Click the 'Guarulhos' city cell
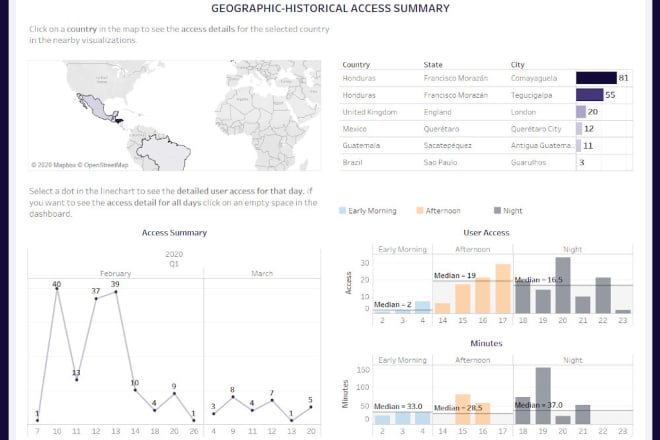660x440 pixels. 528,163
